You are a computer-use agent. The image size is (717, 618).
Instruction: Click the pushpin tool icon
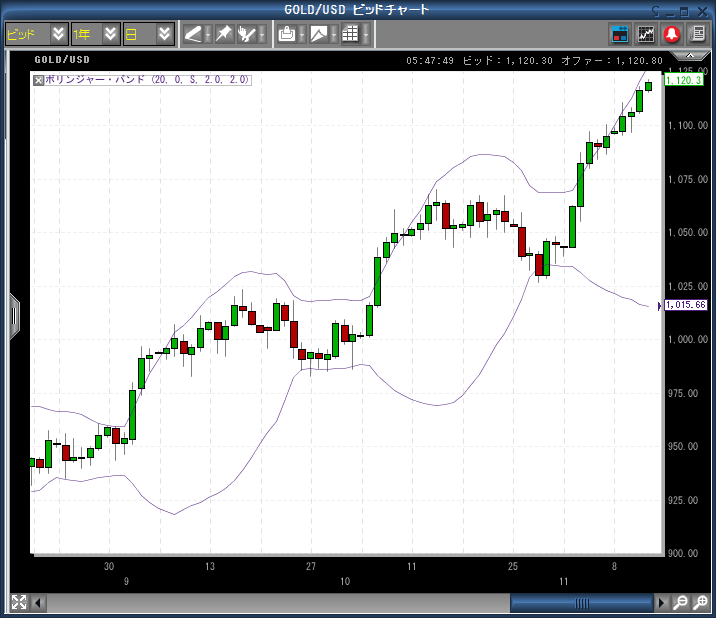[x=223, y=34]
